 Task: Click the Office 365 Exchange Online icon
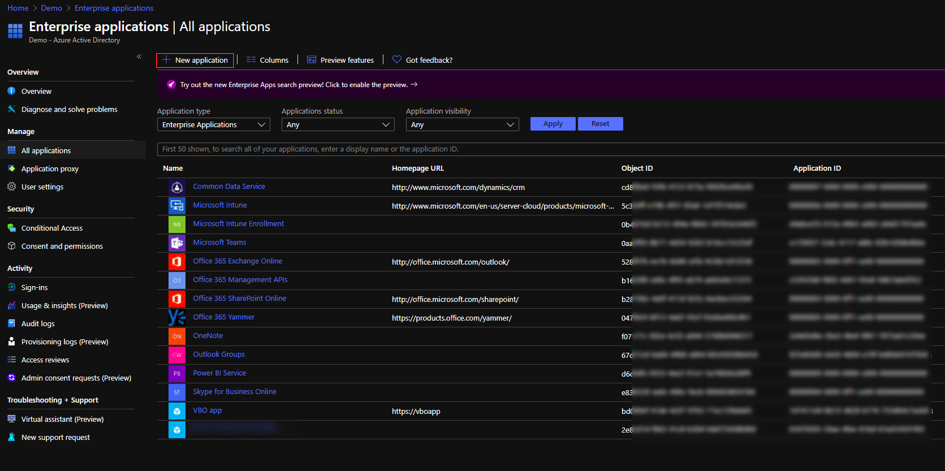(177, 261)
